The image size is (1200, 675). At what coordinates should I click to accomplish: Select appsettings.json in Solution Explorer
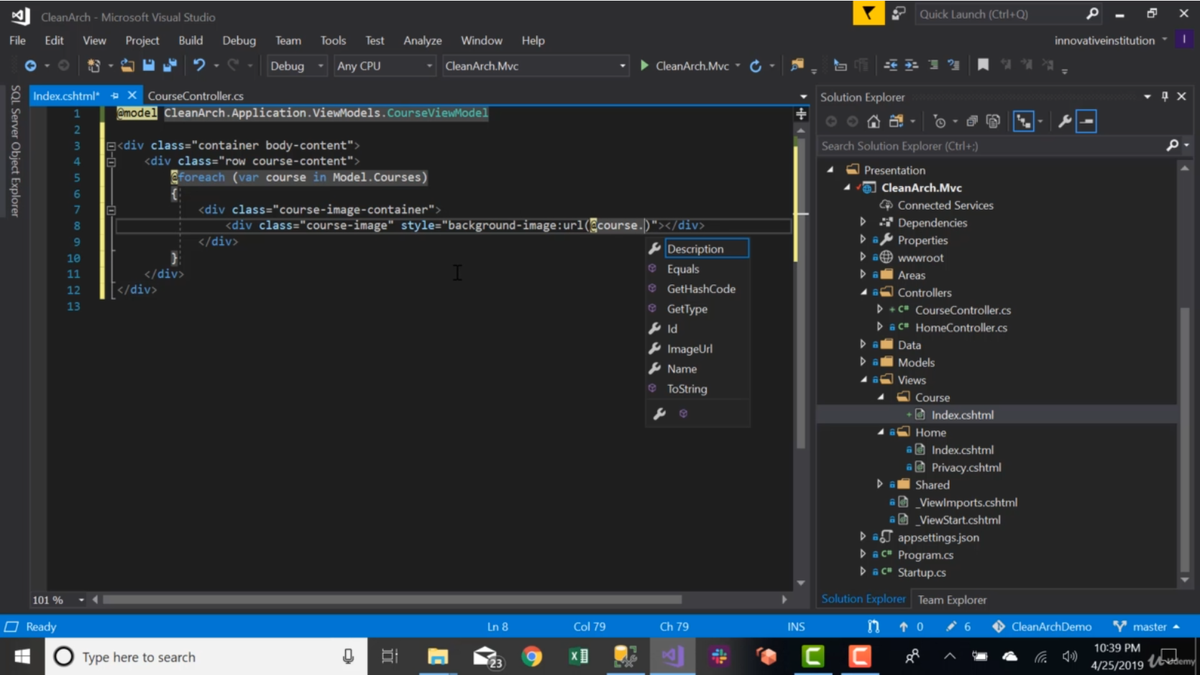click(x=938, y=538)
